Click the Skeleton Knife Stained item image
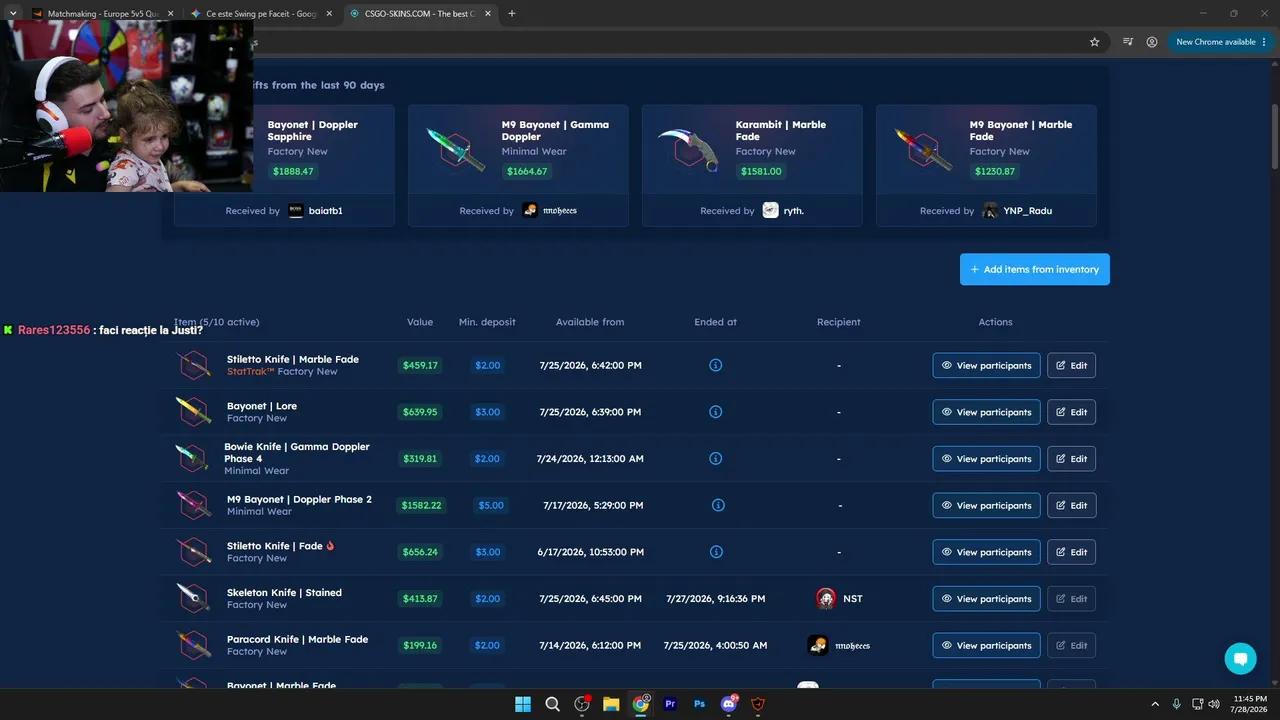The width and height of the screenshot is (1280, 720). tap(194, 598)
